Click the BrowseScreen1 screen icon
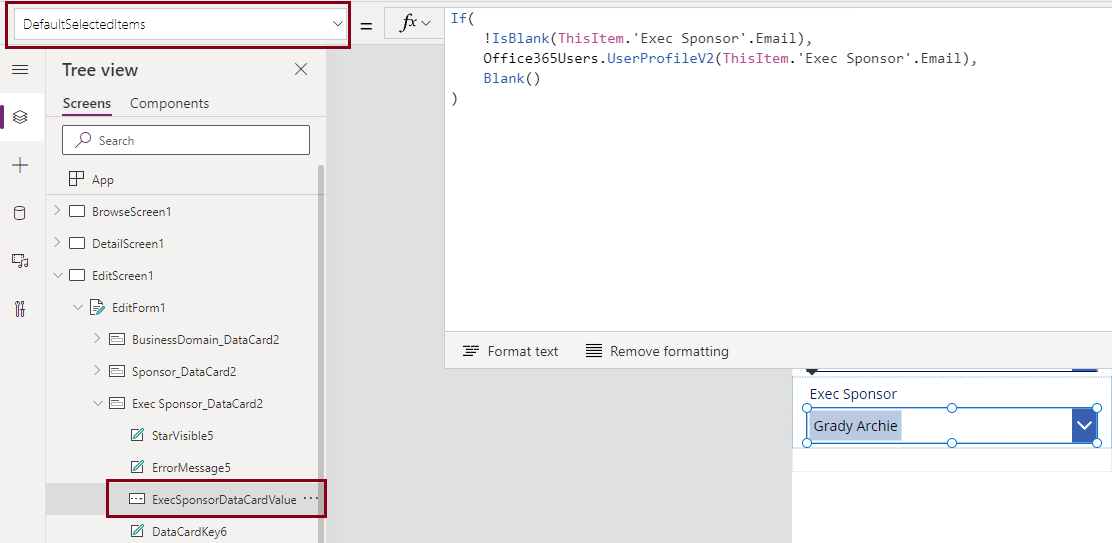1112x543 pixels. tap(77, 211)
